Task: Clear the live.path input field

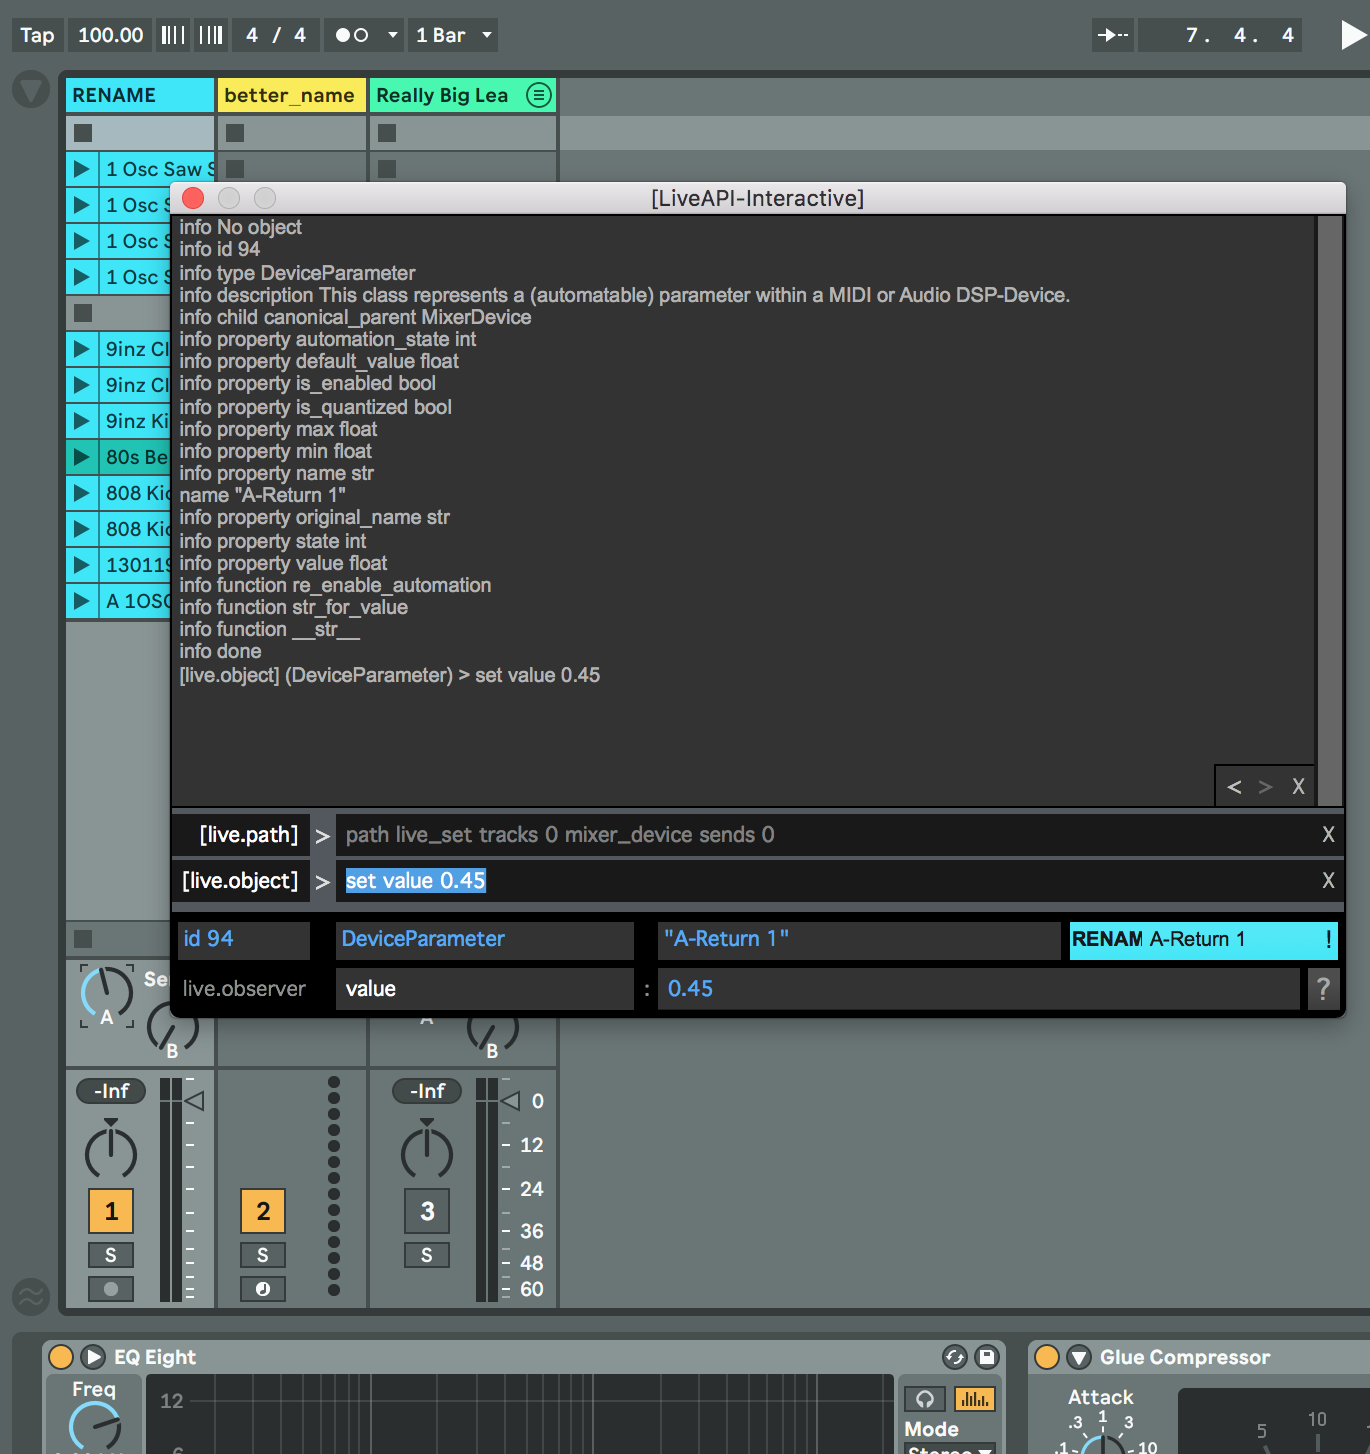Action: [1328, 835]
